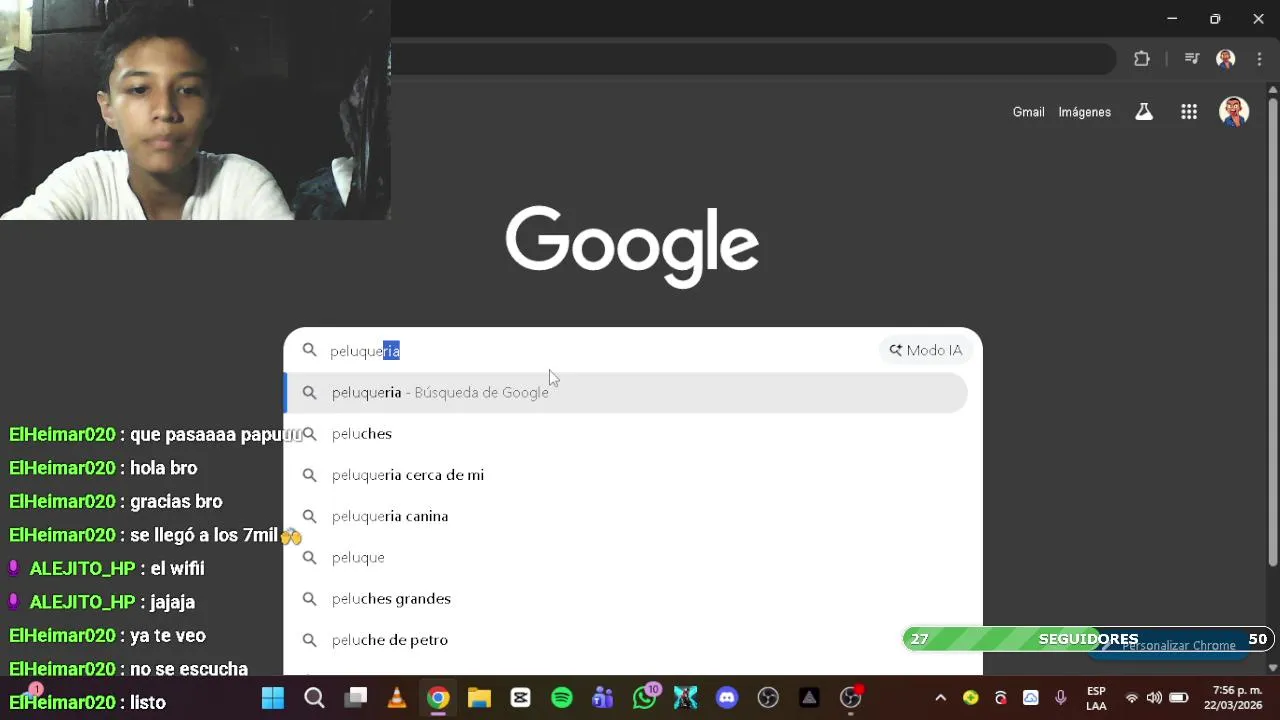The image size is (1280, 720).
Task: Open volume speaker tray icon
Action: pyautogui.click(x=1154, y=698)
